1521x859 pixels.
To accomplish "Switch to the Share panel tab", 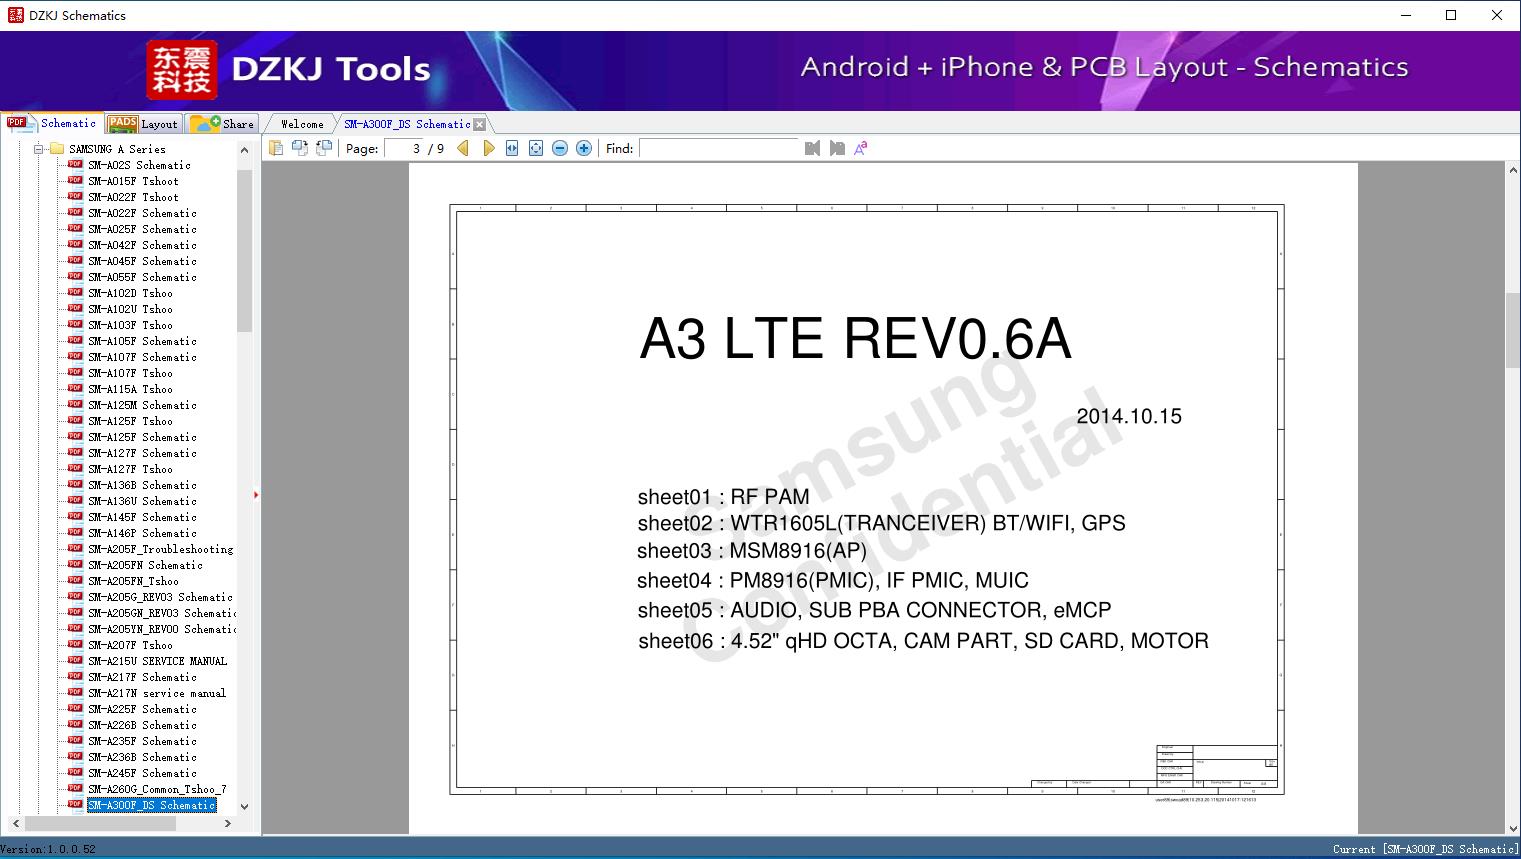I will point(222,123).
